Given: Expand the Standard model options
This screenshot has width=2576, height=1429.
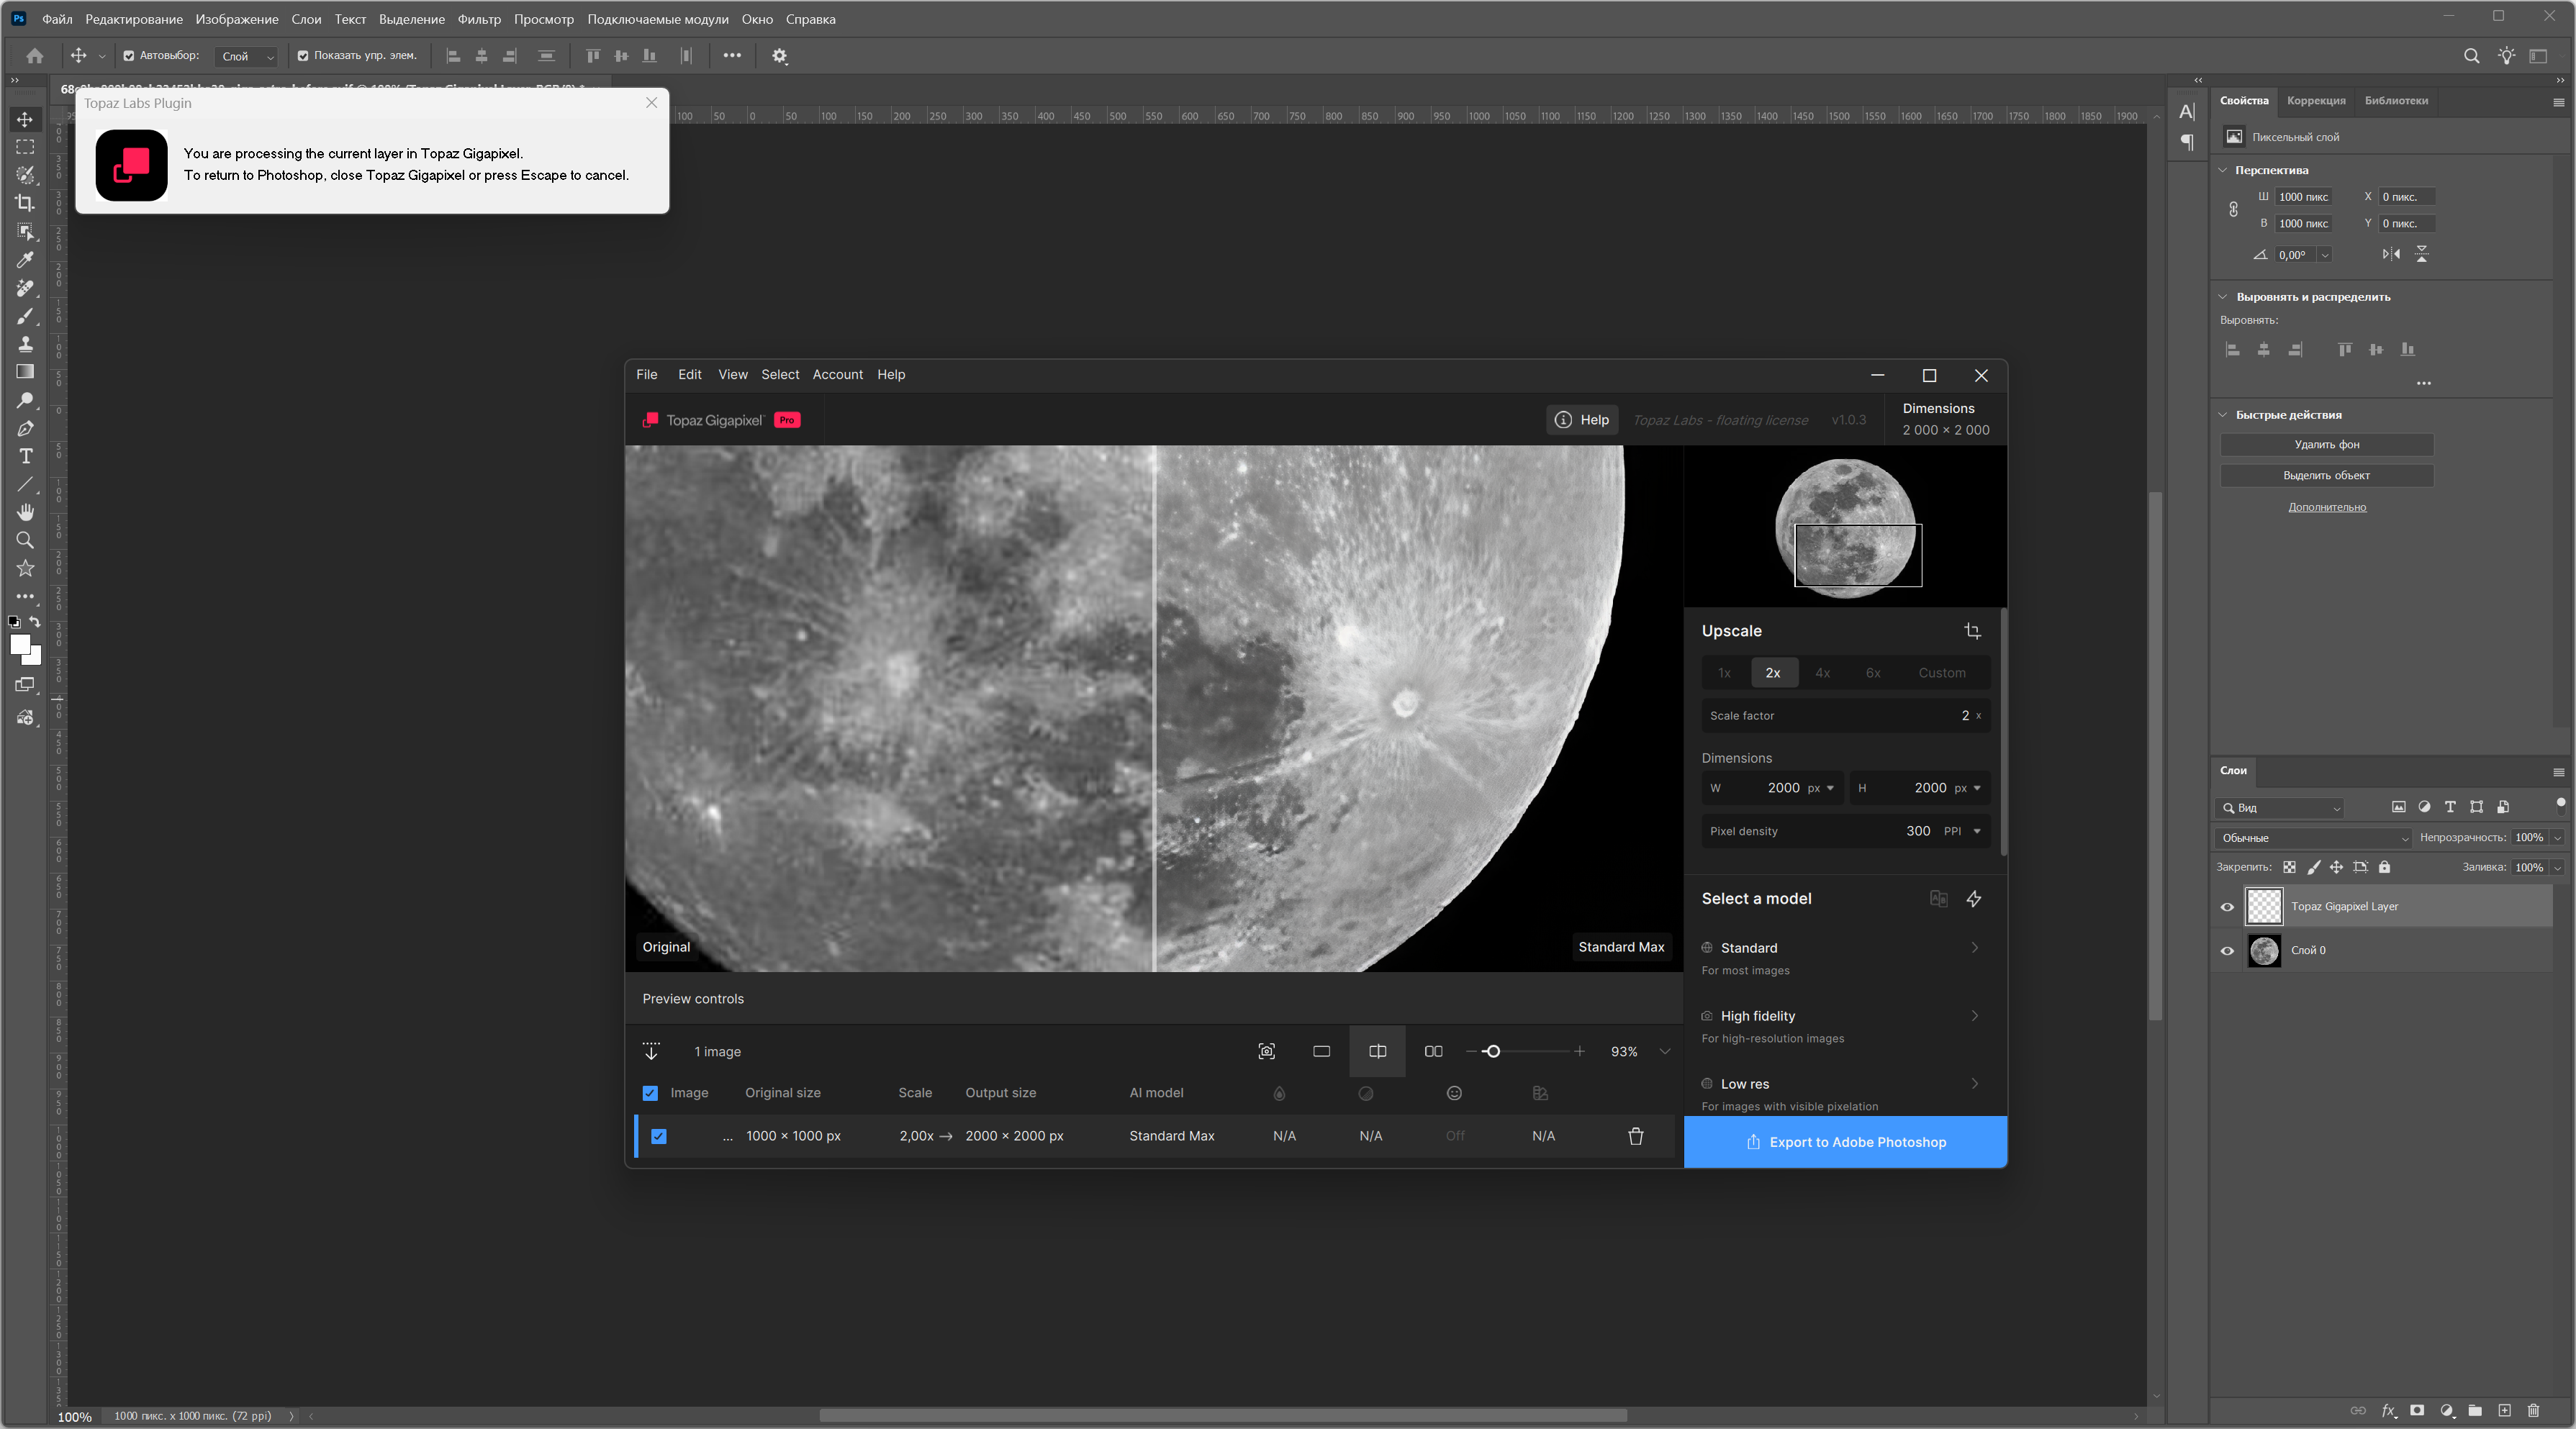Looking at the screenshot, I should click(x=1974, y=948).
